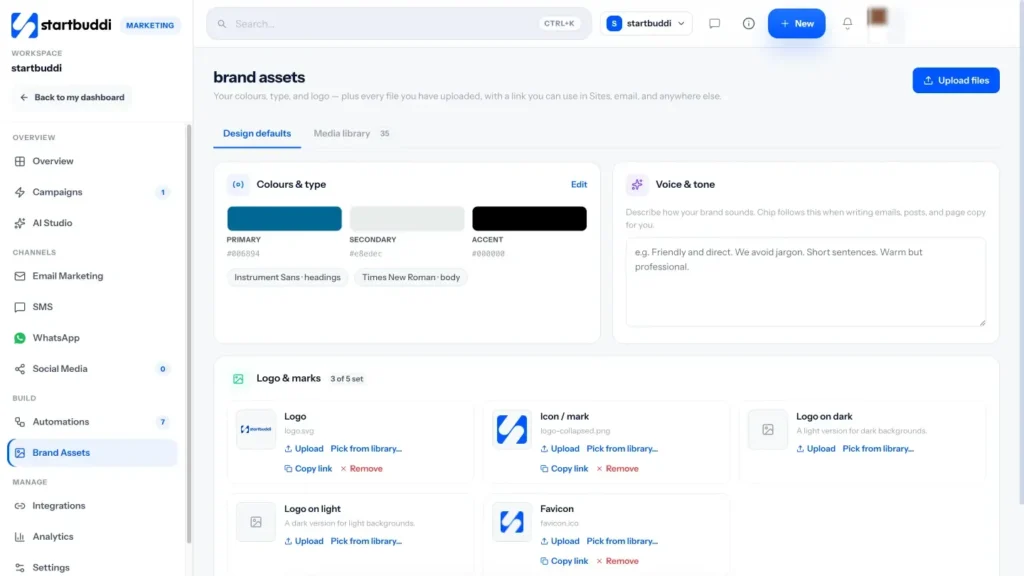
Task: Click the empty Logo on dark placeholder
Action: (768, 430)
